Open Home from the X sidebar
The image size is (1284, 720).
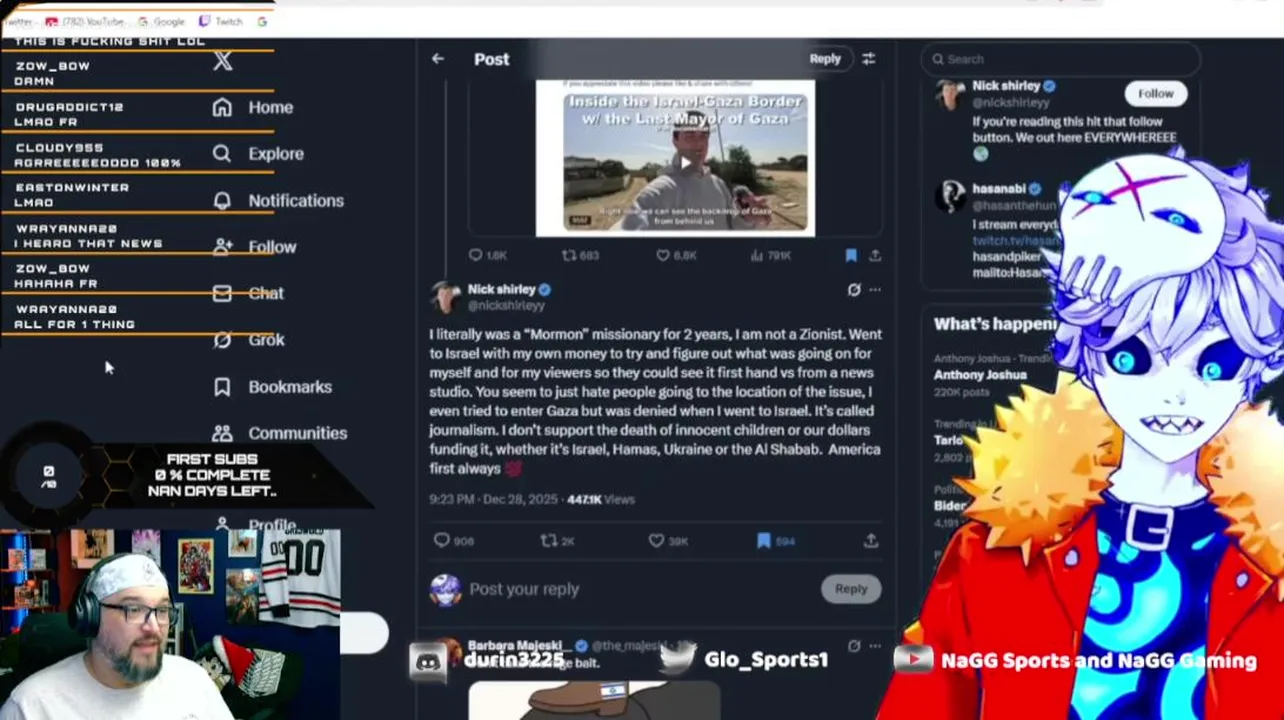(253, 107)
